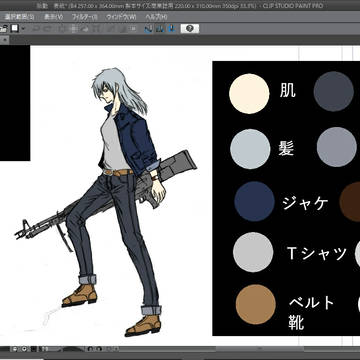Screen dimensions: 360x360
Task: Click the question mark help button
Action: (190, 29)
